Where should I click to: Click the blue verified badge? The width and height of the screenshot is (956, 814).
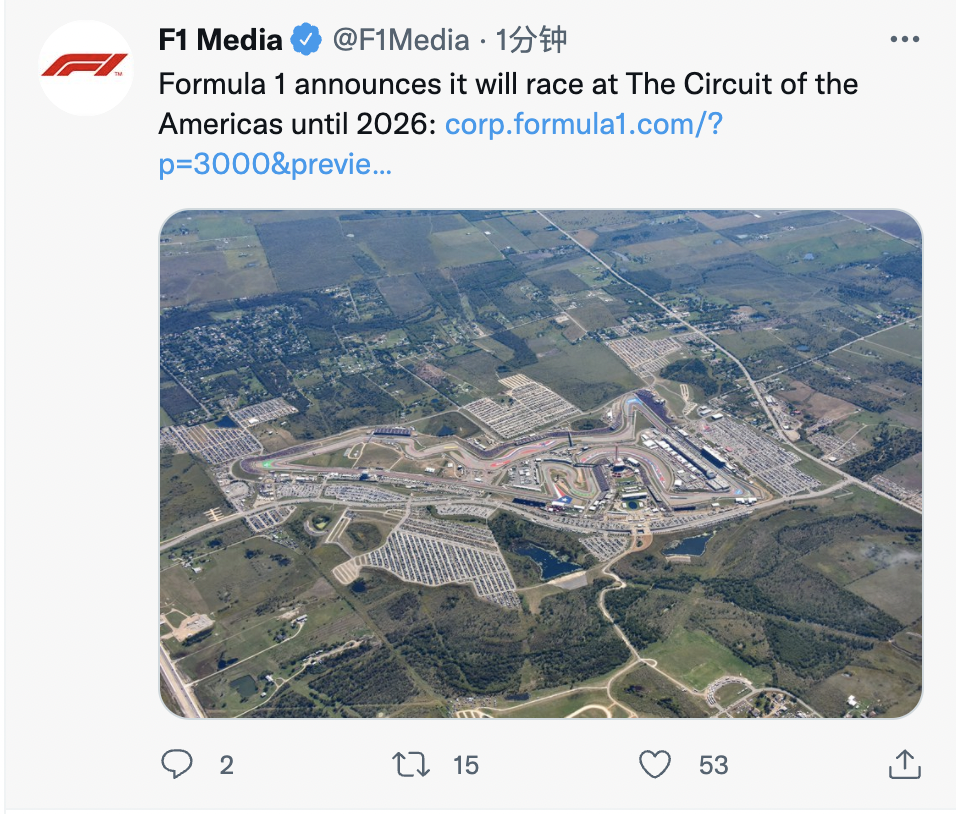(x=306, y=40)
